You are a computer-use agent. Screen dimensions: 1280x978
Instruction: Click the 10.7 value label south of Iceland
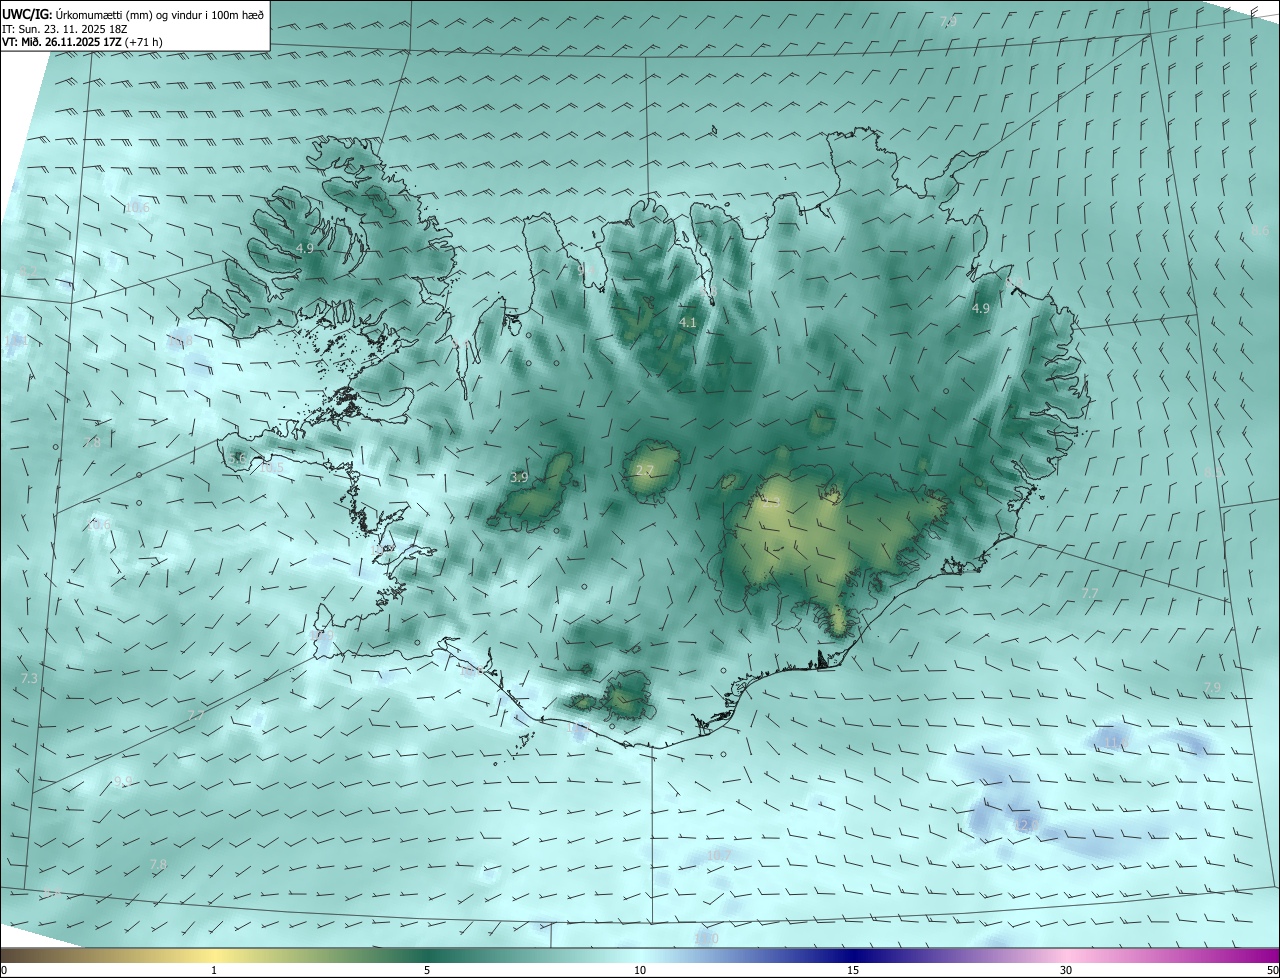point(719,855)
